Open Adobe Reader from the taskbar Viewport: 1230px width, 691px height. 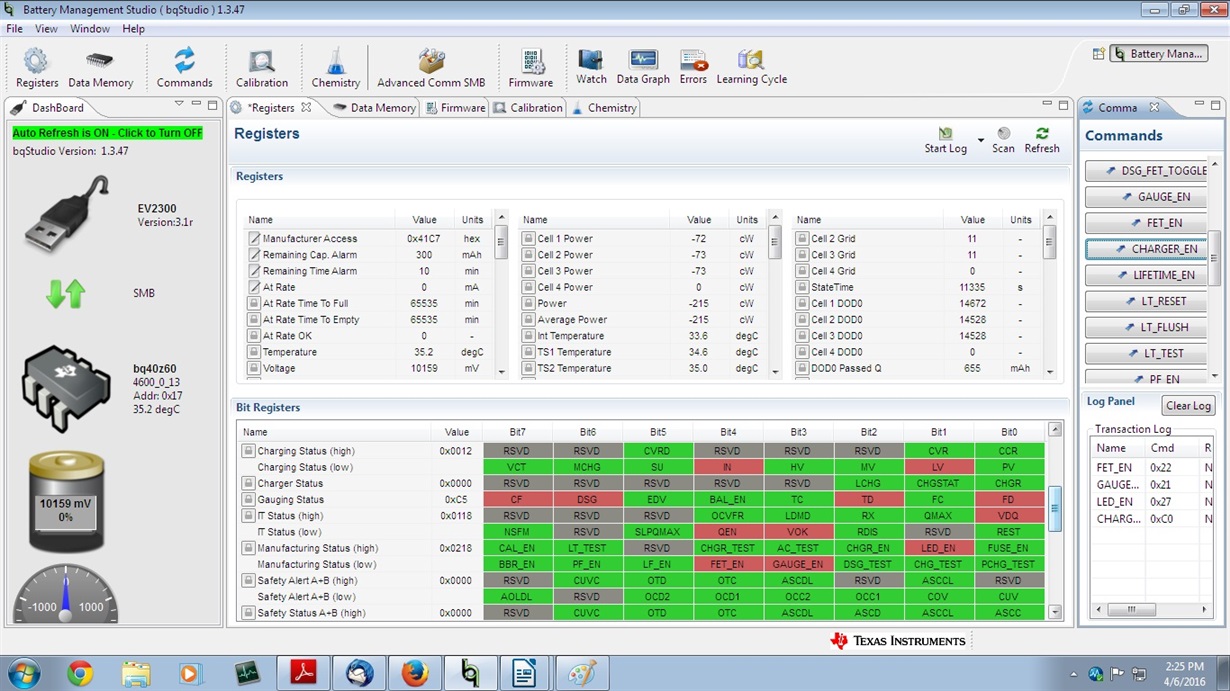[303, 674]
